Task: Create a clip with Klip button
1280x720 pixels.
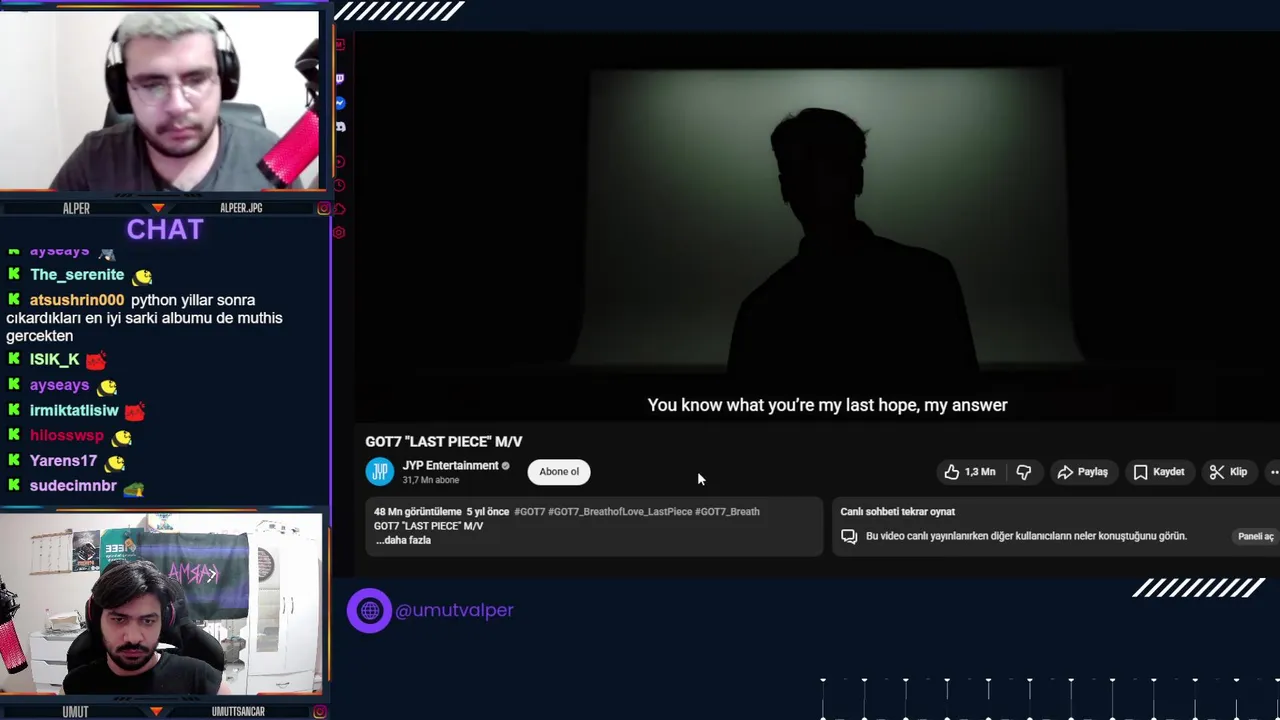Action: click(1228, 472)
